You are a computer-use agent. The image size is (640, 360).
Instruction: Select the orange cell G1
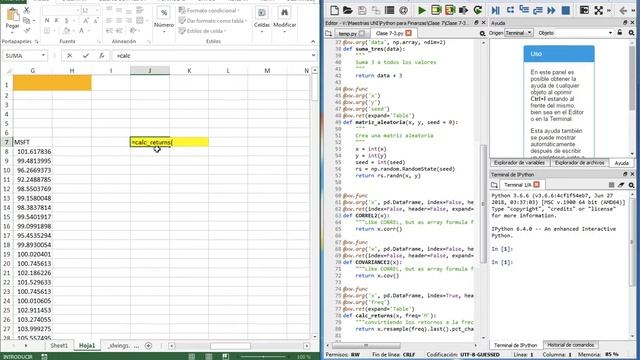tap(33, 83)
